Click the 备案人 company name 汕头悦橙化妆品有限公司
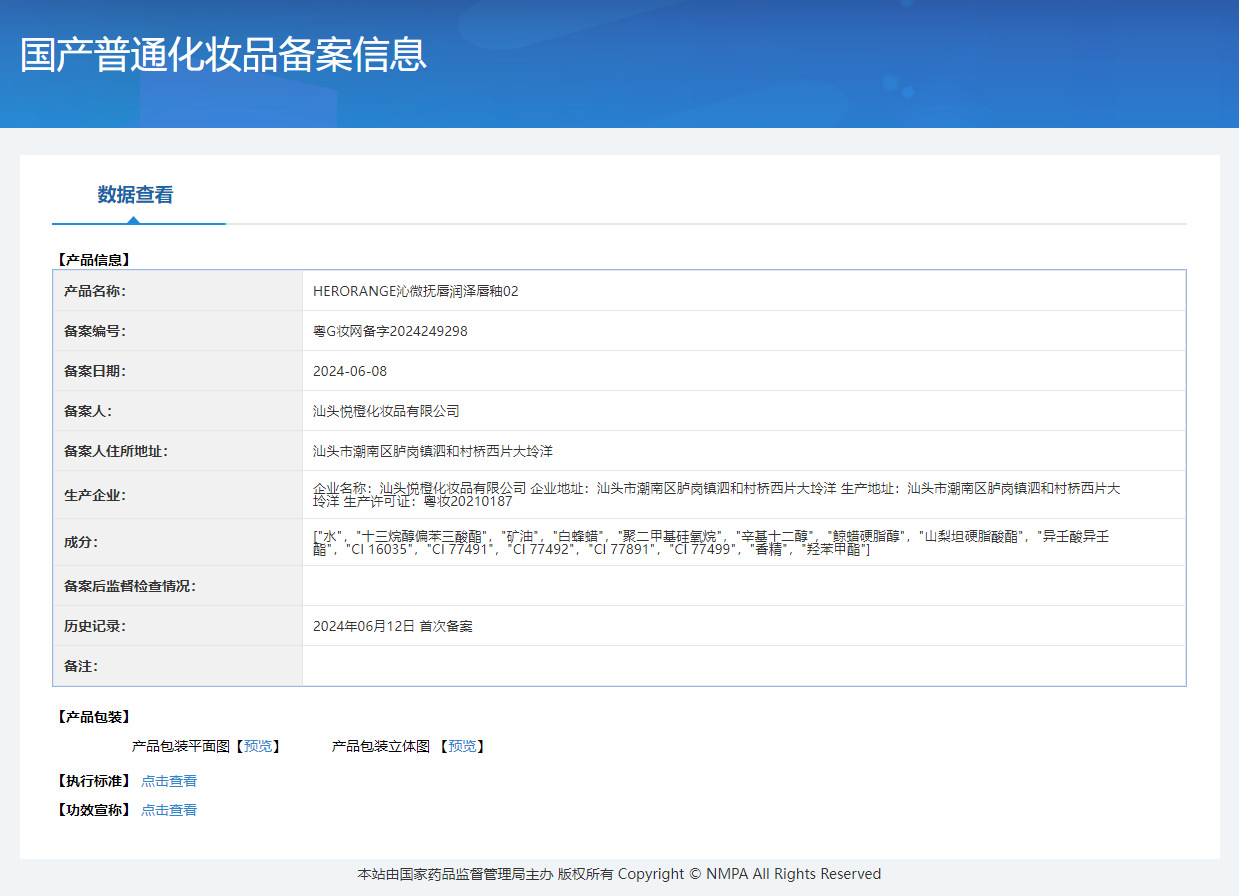The width and height of the screenshot is (1239, 896). click(x=386, y=411)
